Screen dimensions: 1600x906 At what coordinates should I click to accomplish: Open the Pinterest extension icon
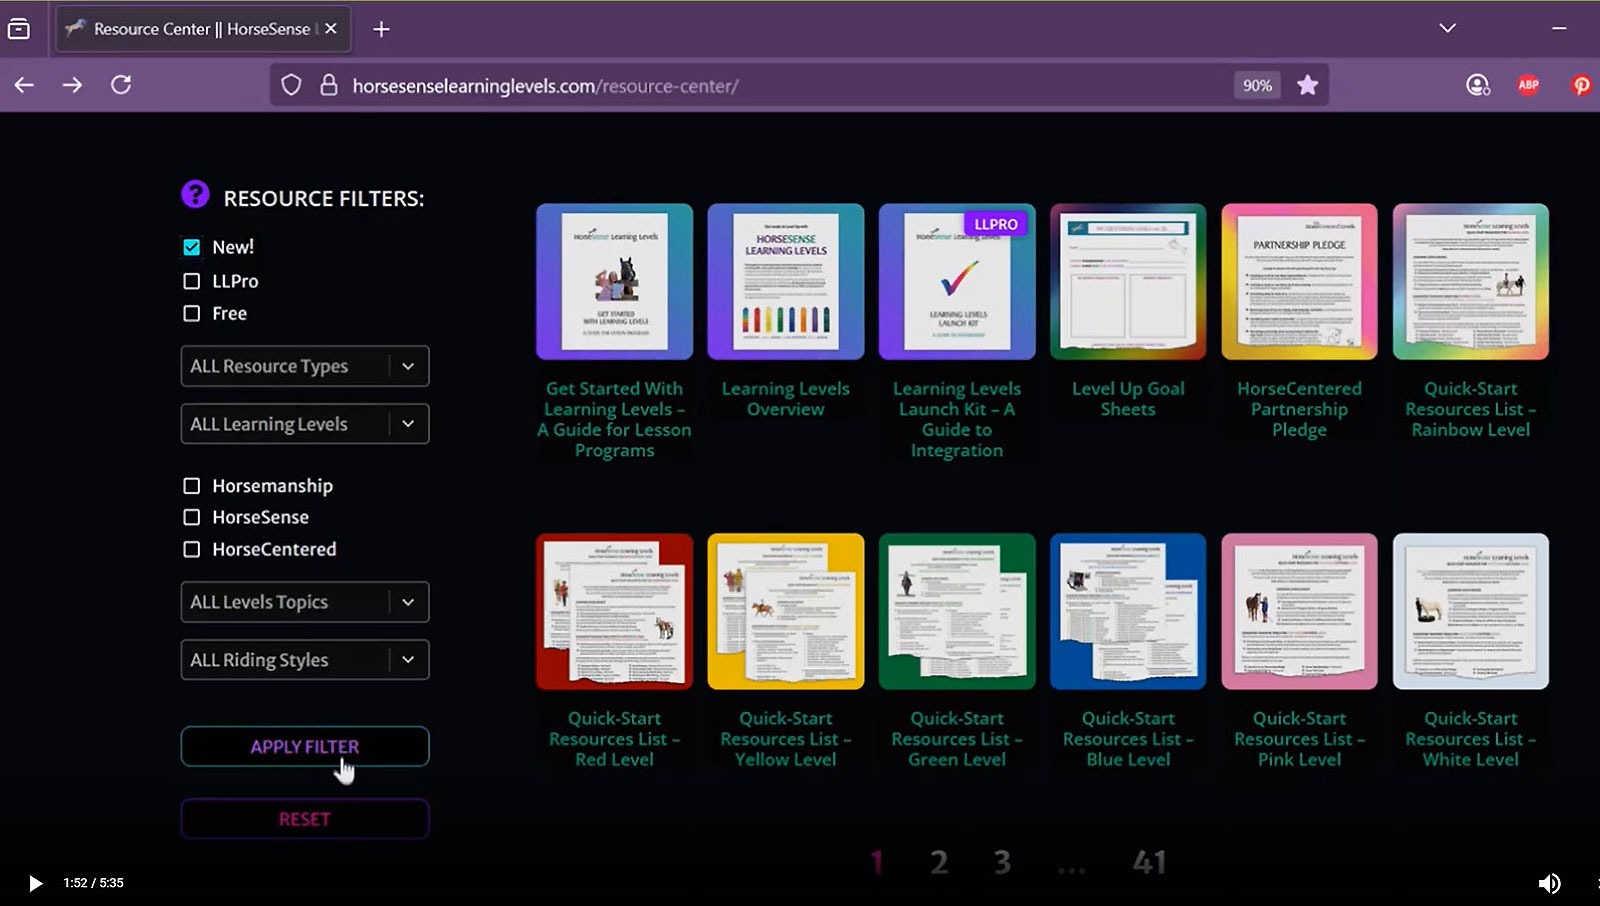click(x=1581, y=85)
